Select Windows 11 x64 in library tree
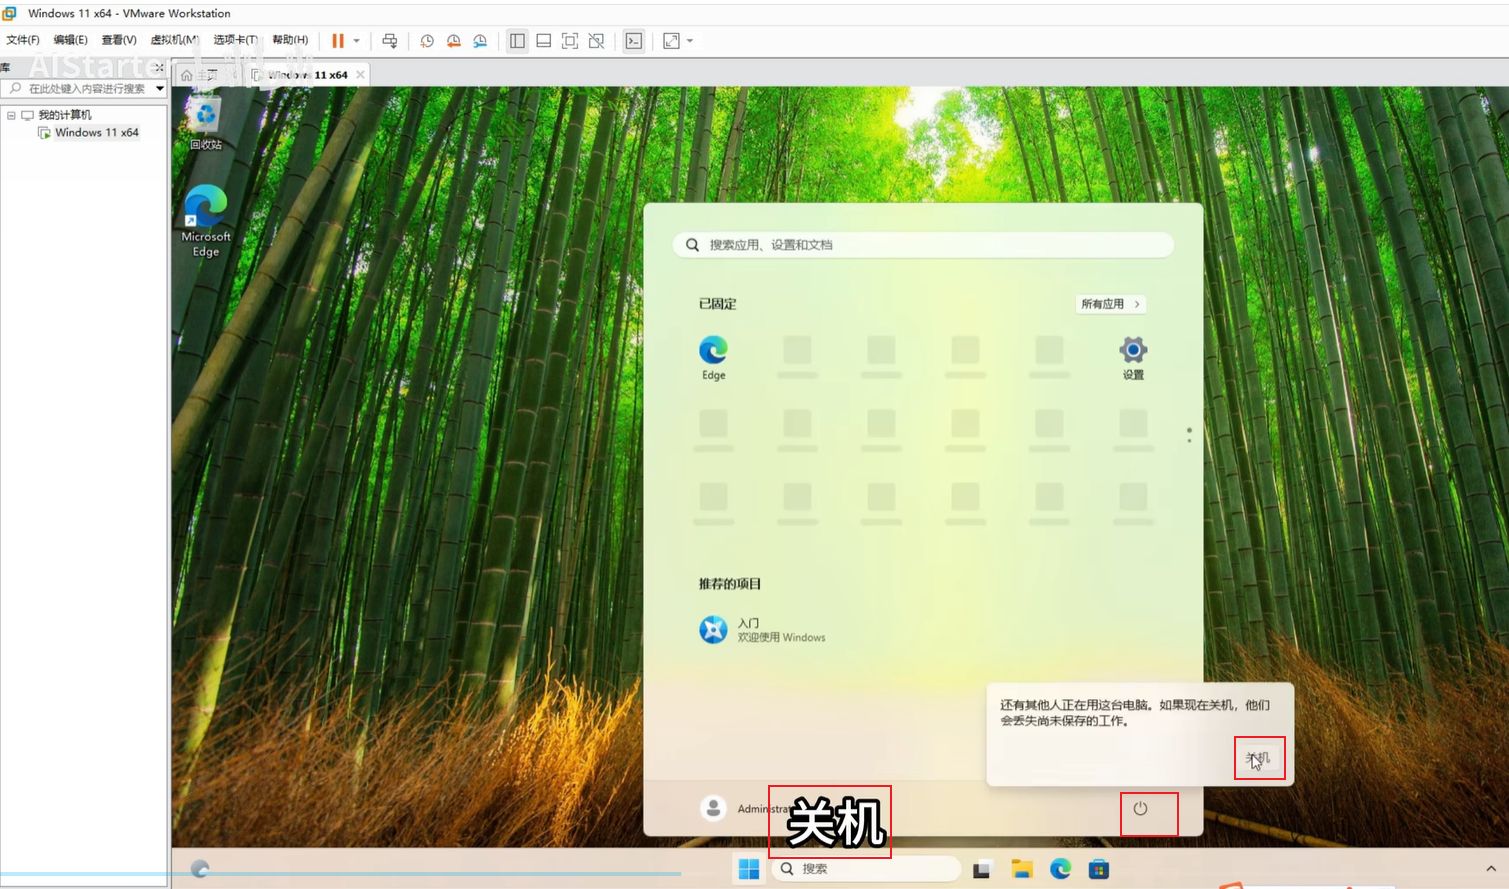 (96, 133)
